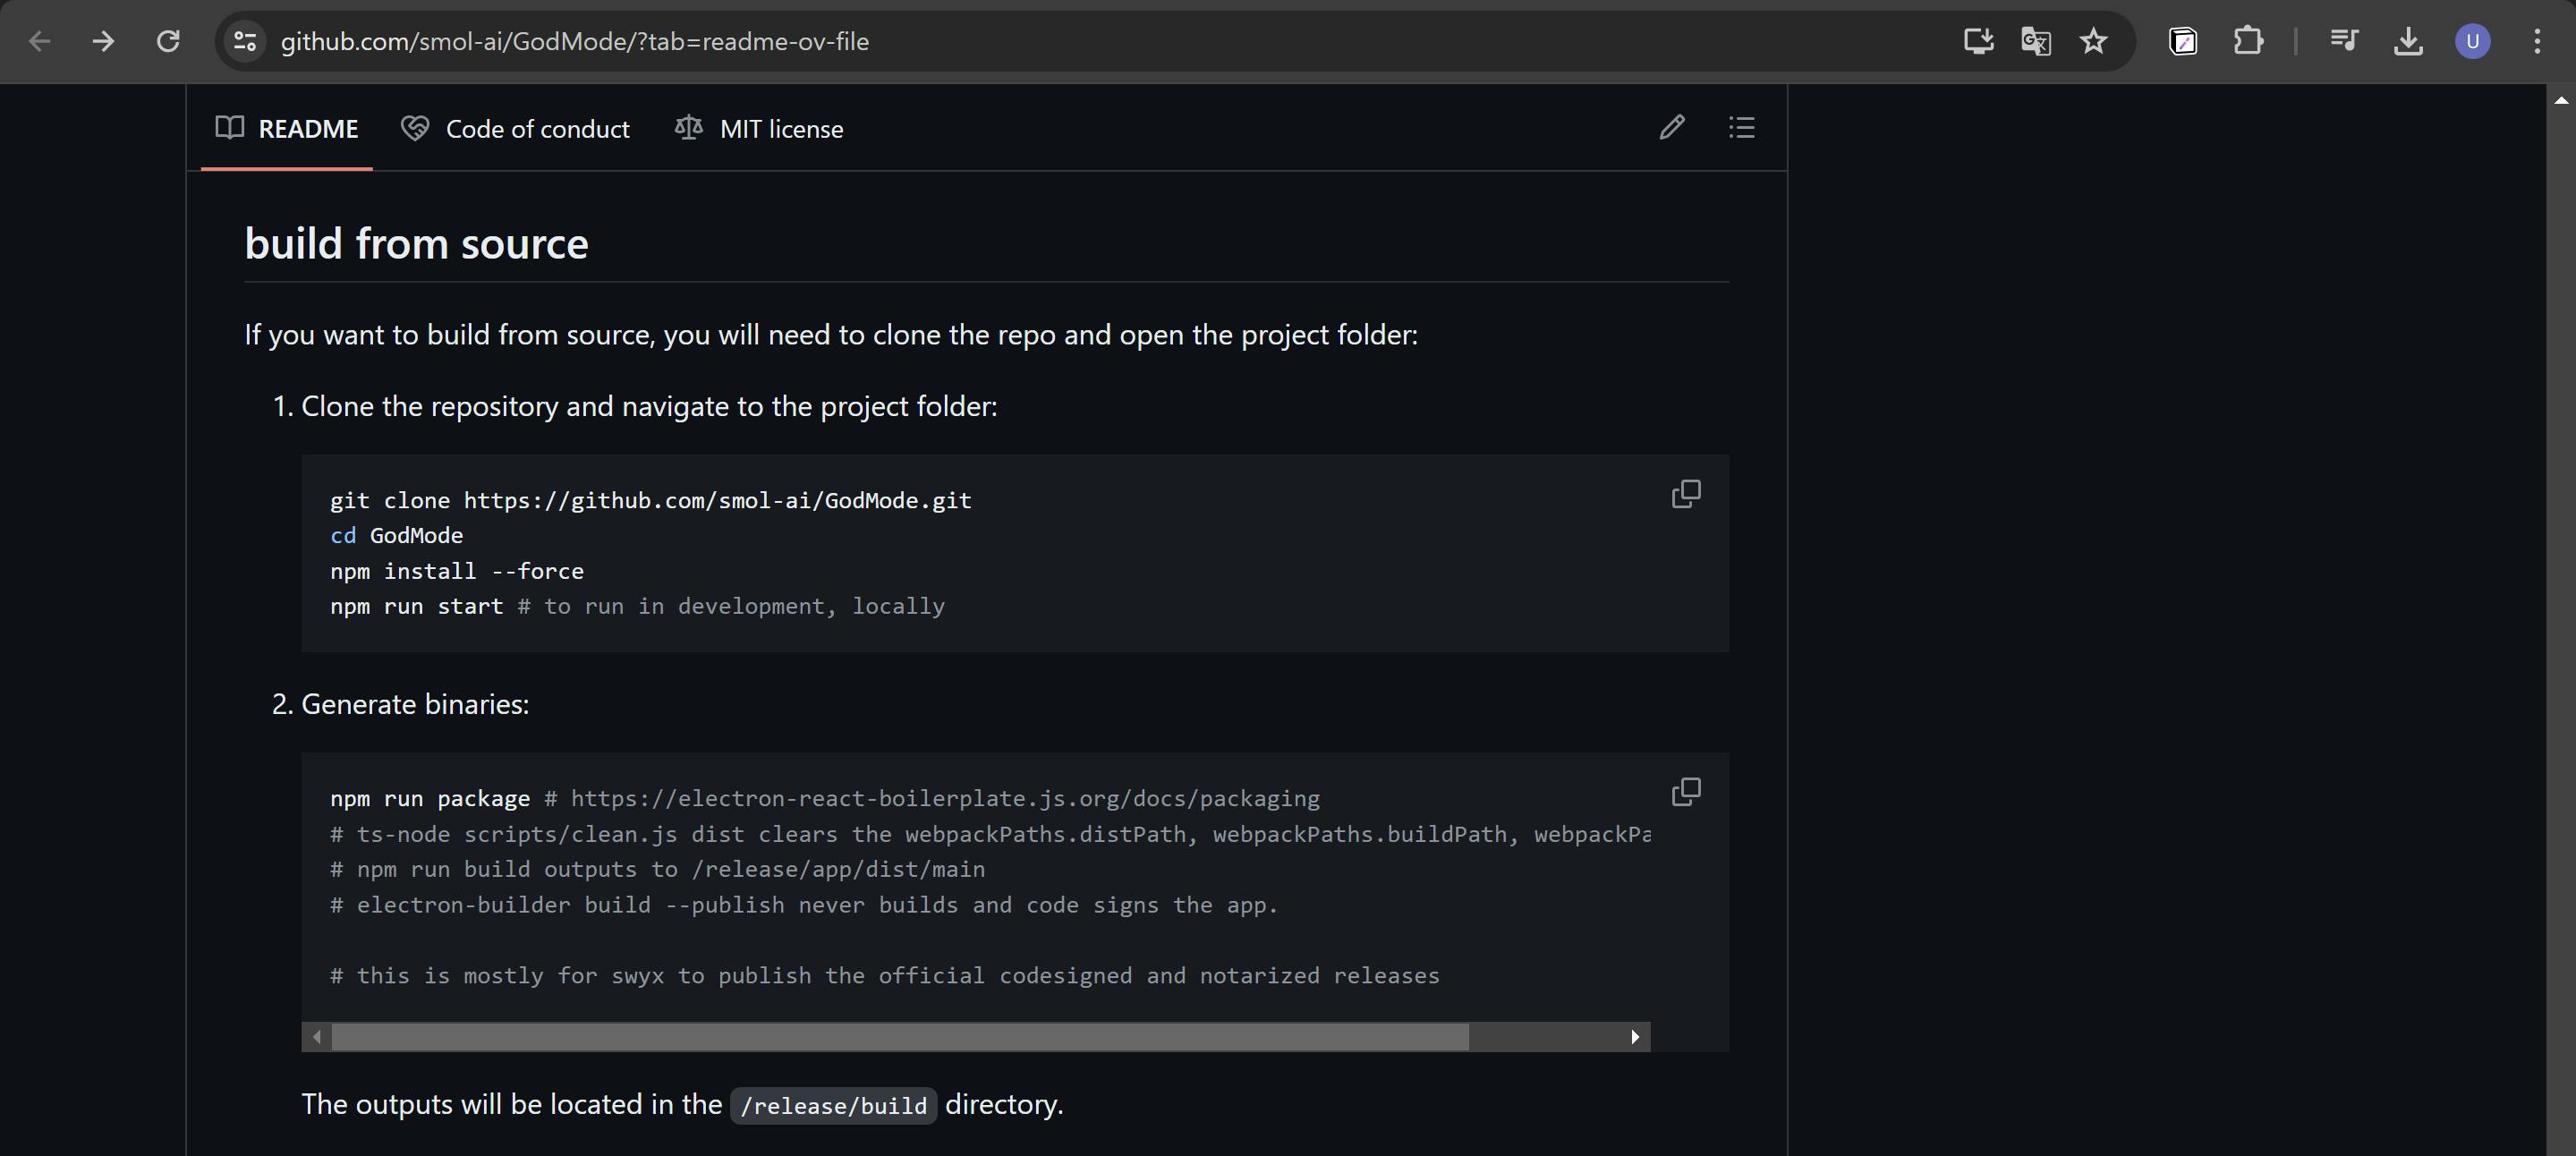Click the install app icon in address bar
The width and height of the screenshot is (2576, 1156).
[1978, 41]
